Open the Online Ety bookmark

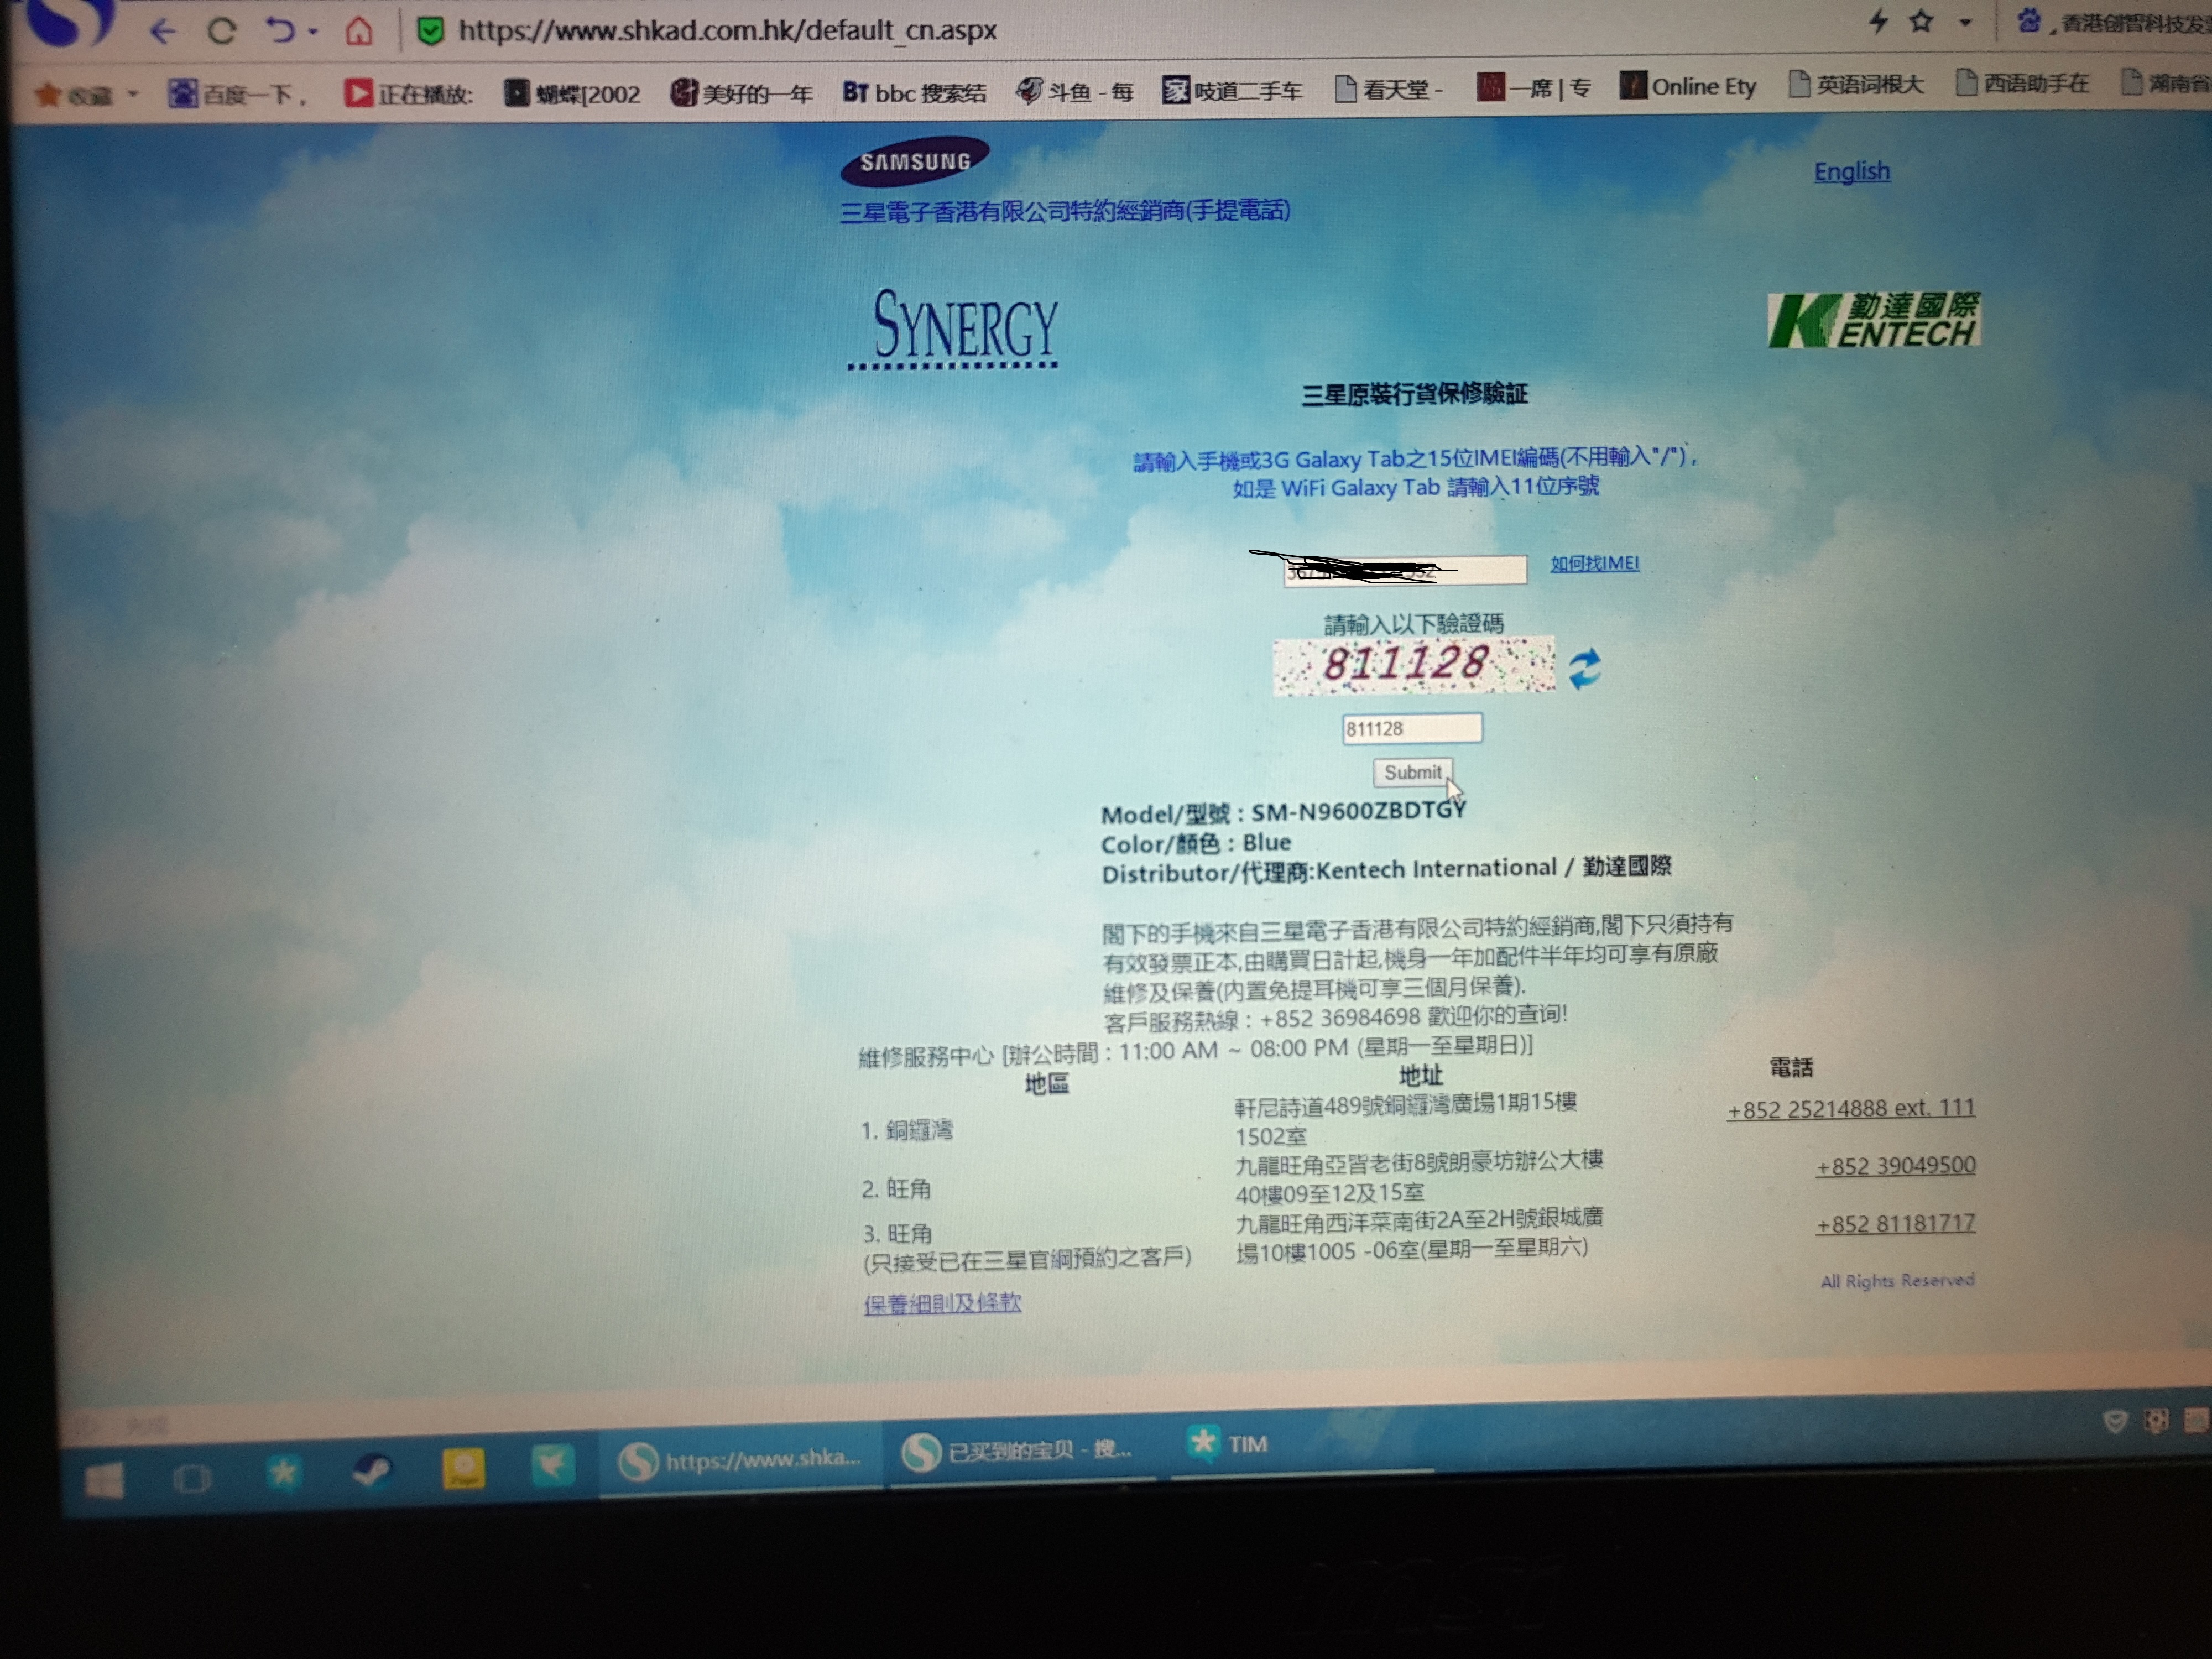1688,86
